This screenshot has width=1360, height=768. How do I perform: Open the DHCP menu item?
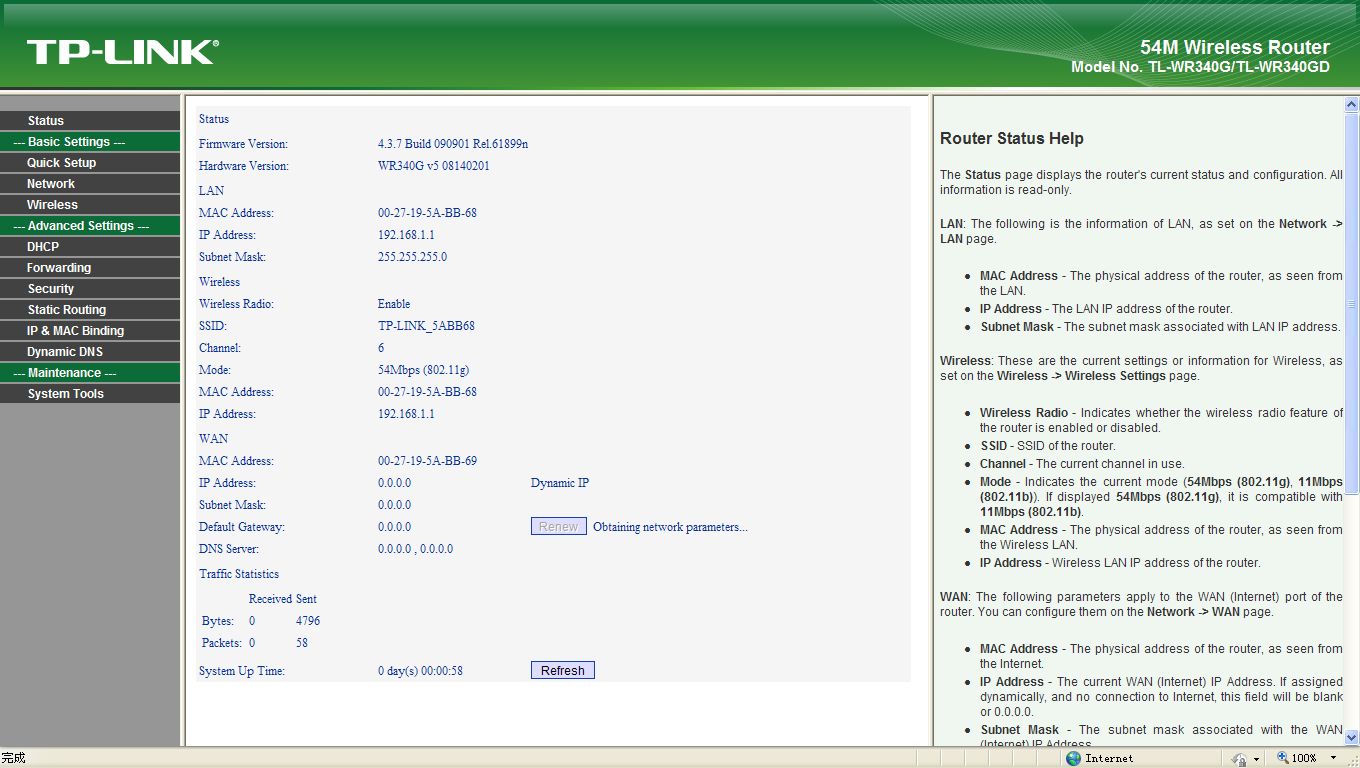click(90, 246)
